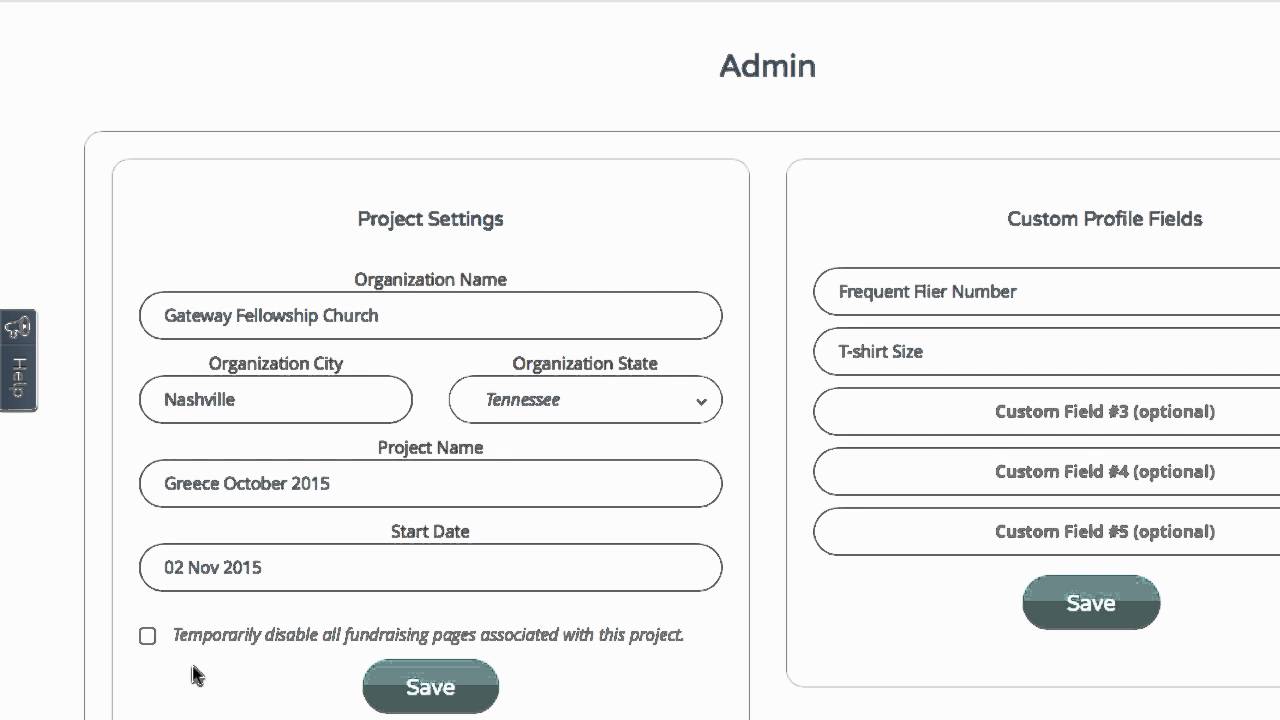Open the Help side tab label
Viewport: 1280px width, 720px height.
click(18, 376)
